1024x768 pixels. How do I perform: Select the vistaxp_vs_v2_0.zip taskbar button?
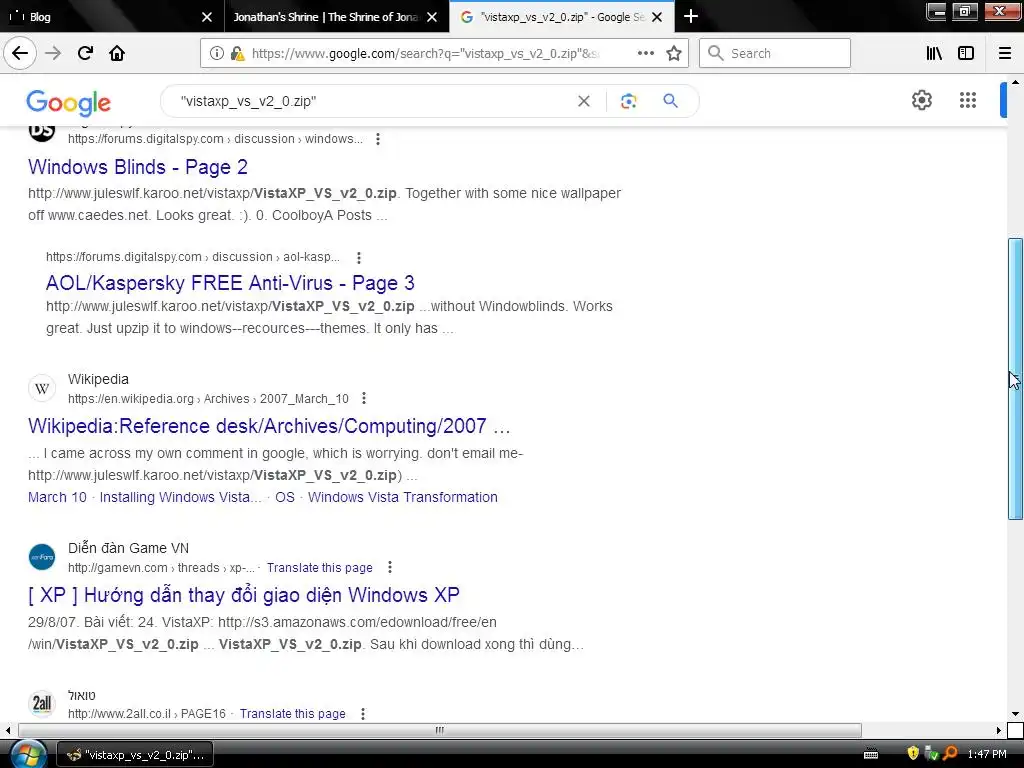135,754
